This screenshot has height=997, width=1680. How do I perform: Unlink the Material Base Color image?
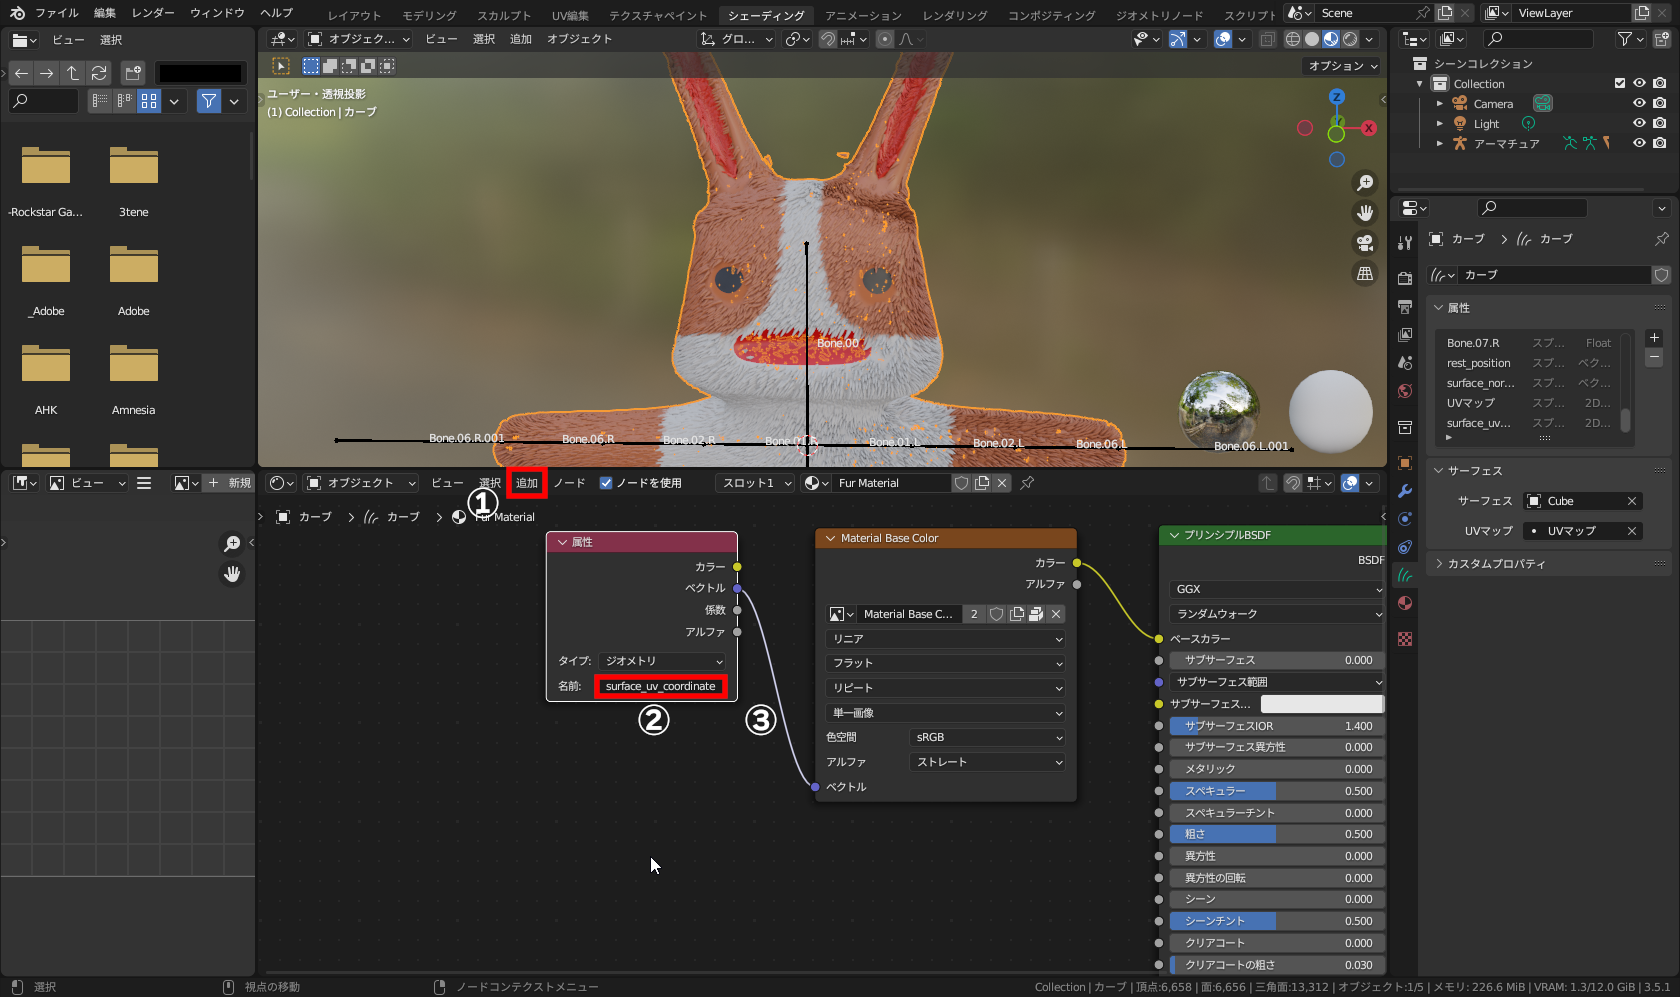click(x=1056, y=614)
